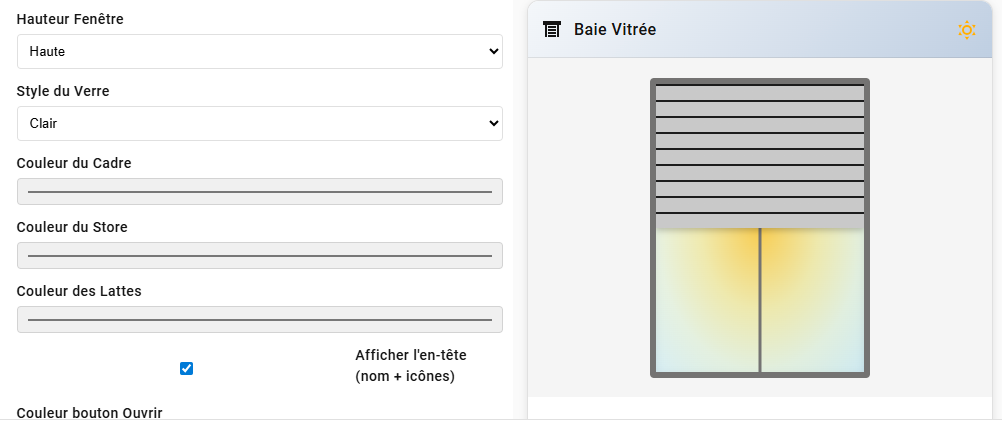Click the Couleur du Store label
Screen dimensions: 1002x430
click(x=72, y=227)
